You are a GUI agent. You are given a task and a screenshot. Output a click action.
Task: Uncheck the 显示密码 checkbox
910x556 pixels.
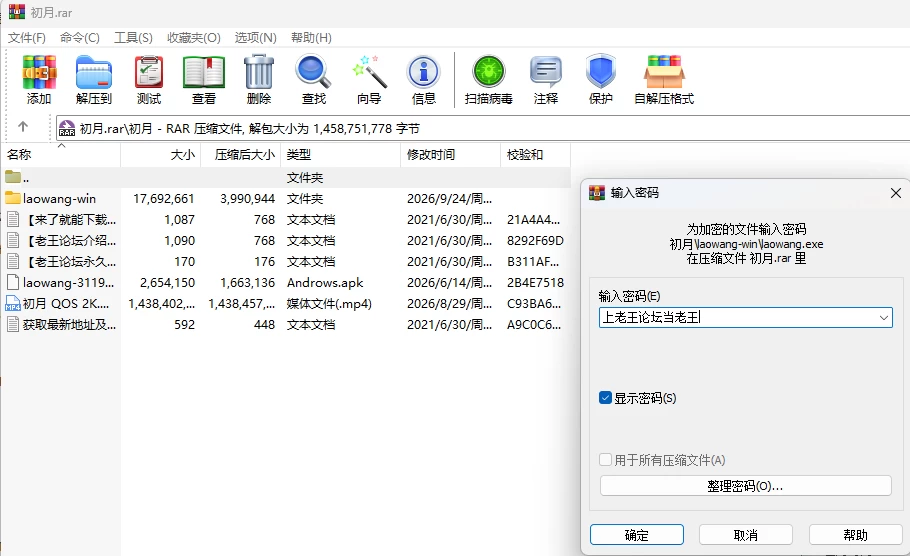point(605,398)
